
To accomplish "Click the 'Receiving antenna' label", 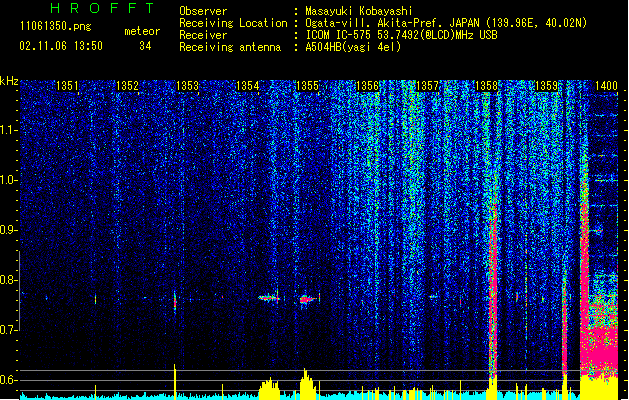I will pyautogui.click(x=230, y=47).
